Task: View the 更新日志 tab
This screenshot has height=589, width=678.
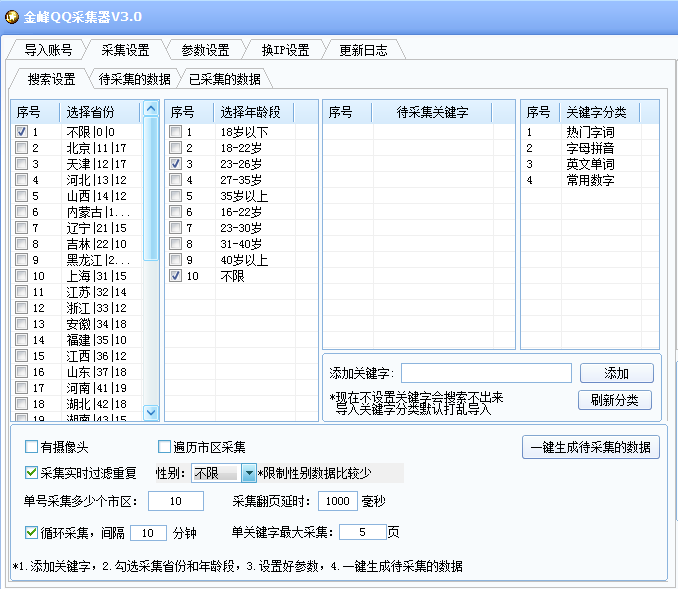Action: pos(363,50)
